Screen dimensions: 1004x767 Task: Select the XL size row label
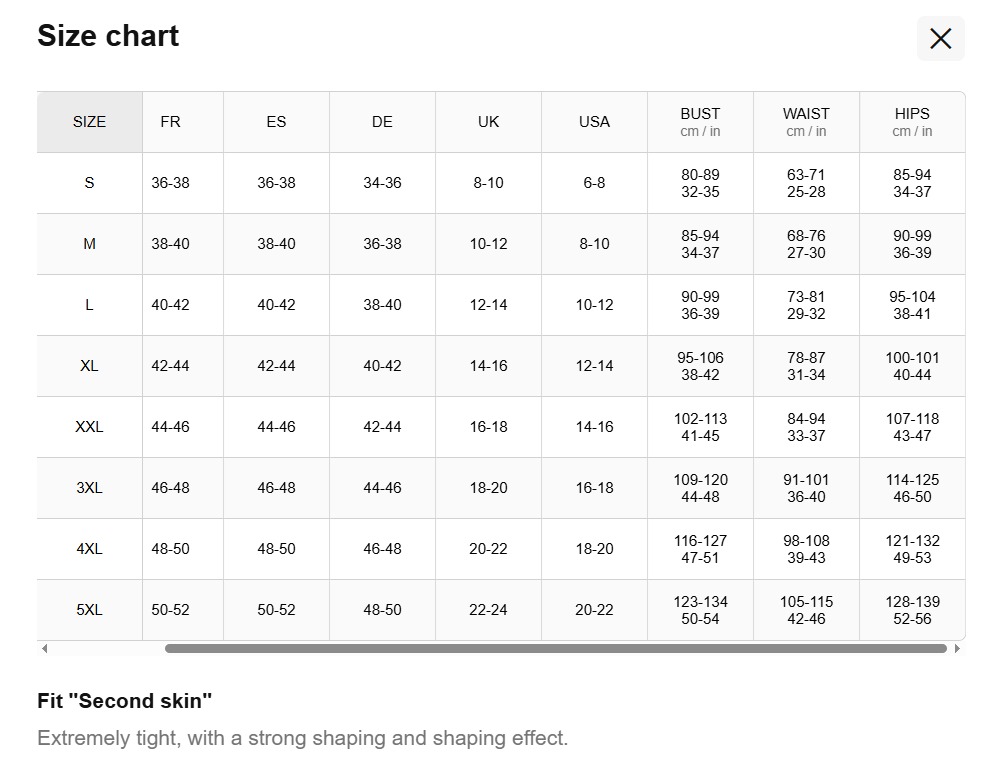point(89,366)
